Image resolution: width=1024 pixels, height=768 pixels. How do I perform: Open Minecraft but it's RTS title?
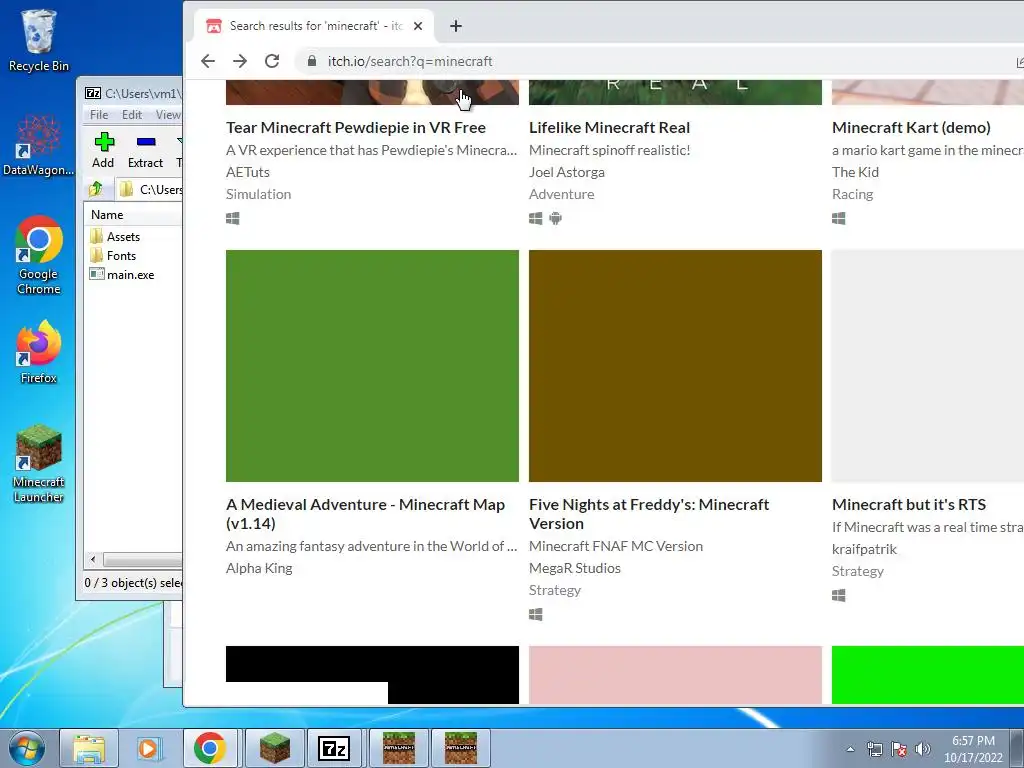(x=909, y=504)
